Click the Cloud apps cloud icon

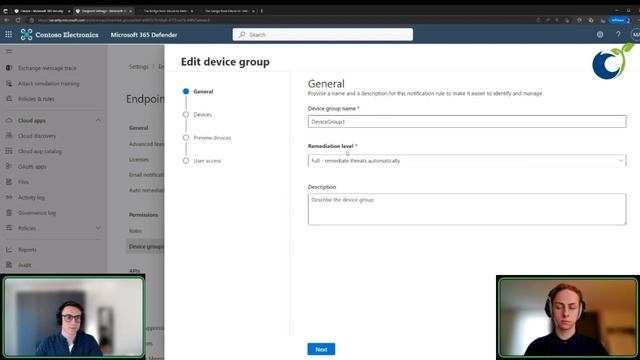click(9, 120)
